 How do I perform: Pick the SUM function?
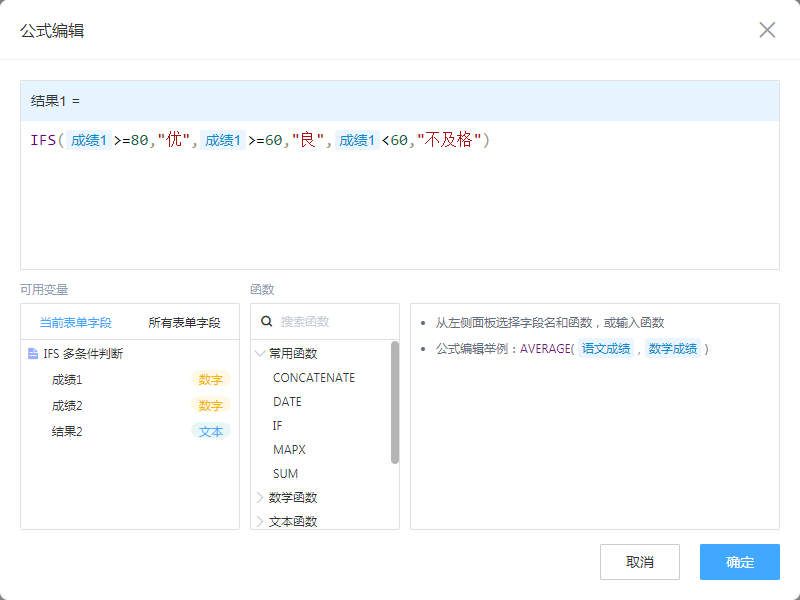[285, 474]
